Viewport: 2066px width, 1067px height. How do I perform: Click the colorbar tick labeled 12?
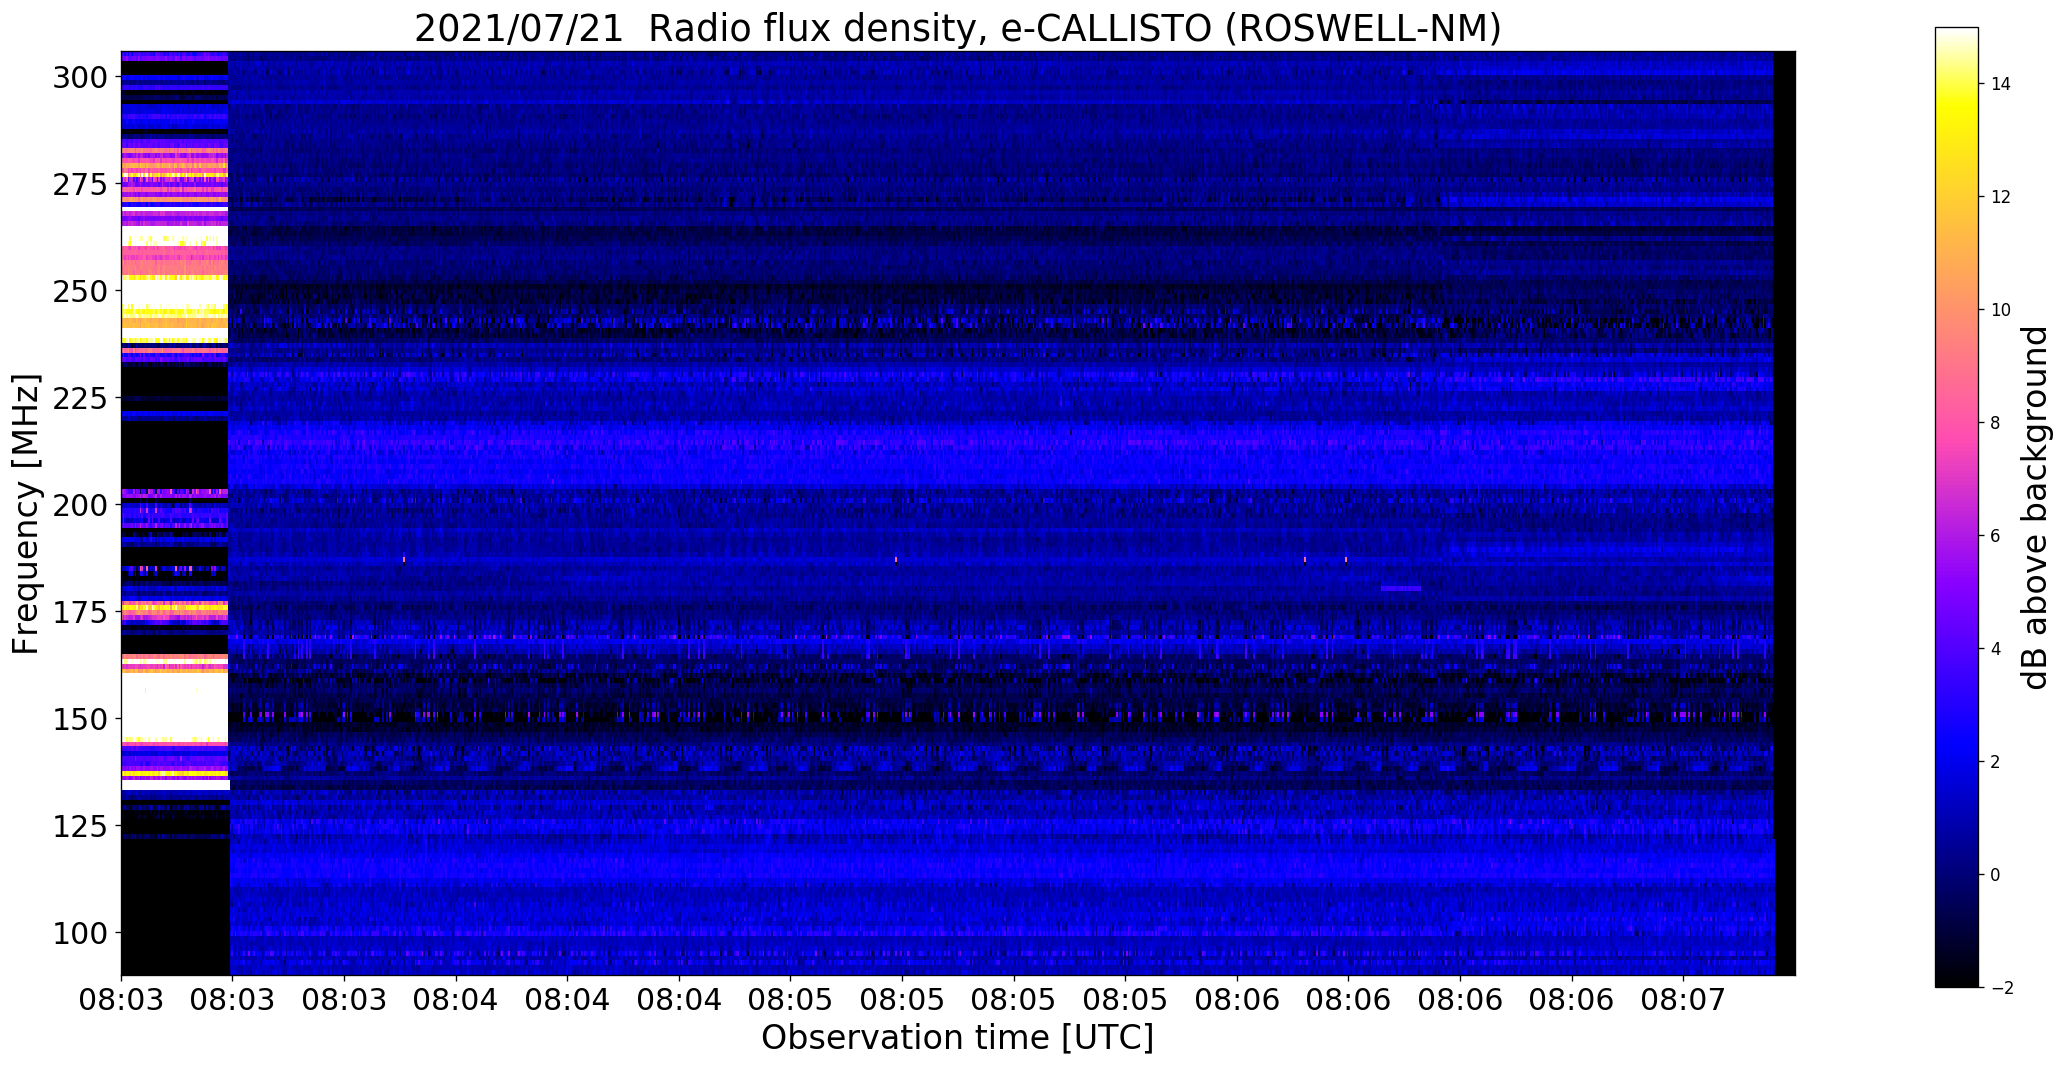click(2001, 197)
